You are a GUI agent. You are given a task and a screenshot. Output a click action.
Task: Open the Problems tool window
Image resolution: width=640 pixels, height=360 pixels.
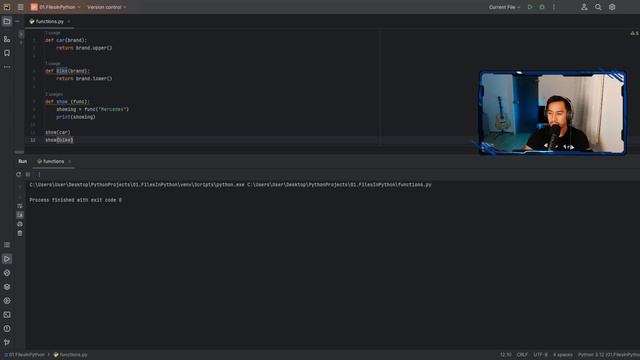(x=7, y=329)
